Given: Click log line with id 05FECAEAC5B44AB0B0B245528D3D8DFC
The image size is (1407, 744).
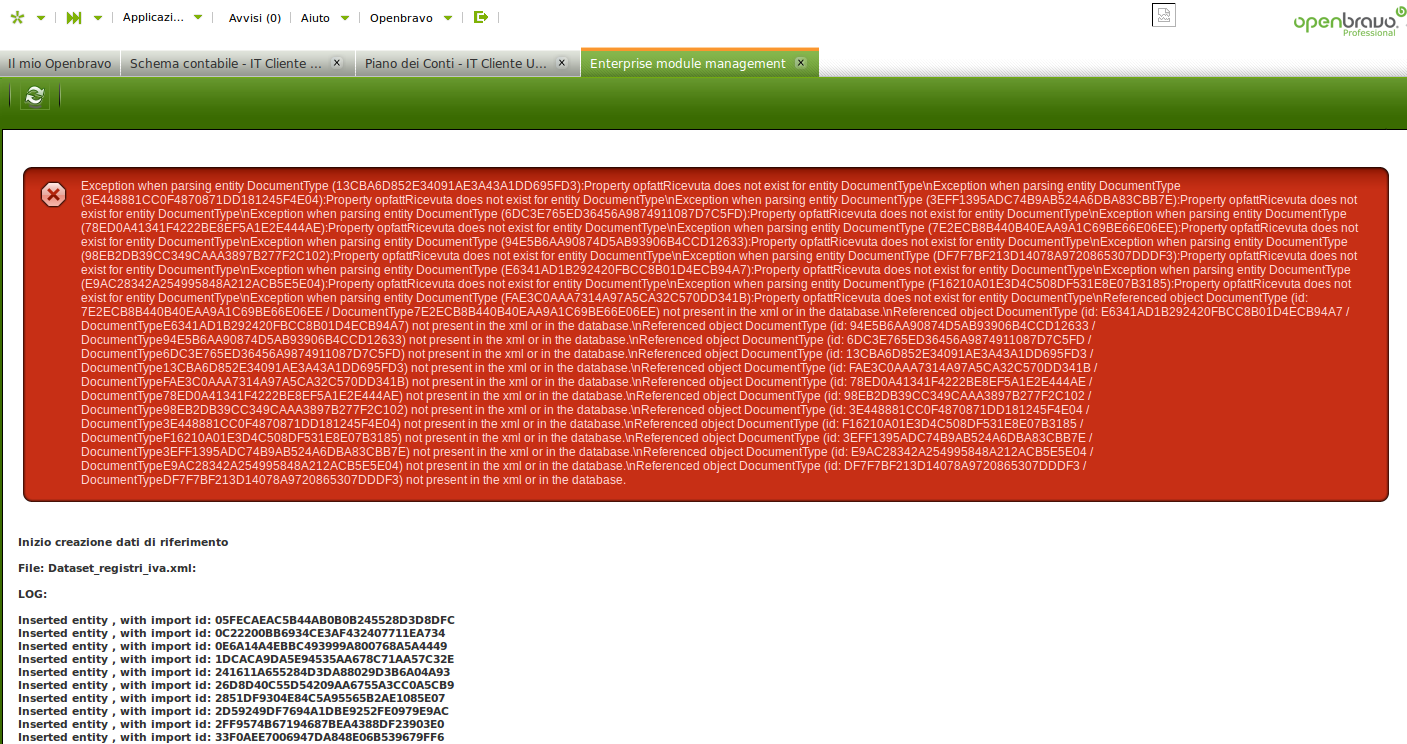Looking at the screenshot, I should click(236, 620).
